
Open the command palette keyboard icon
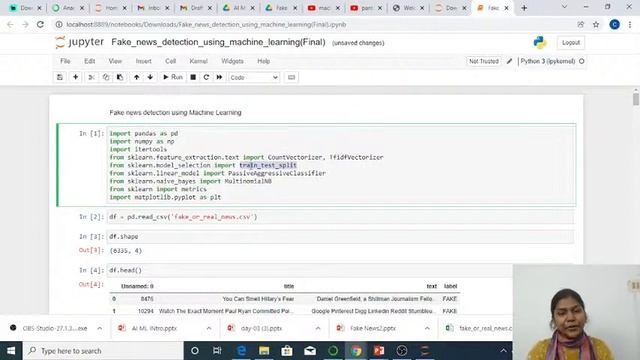291,77
